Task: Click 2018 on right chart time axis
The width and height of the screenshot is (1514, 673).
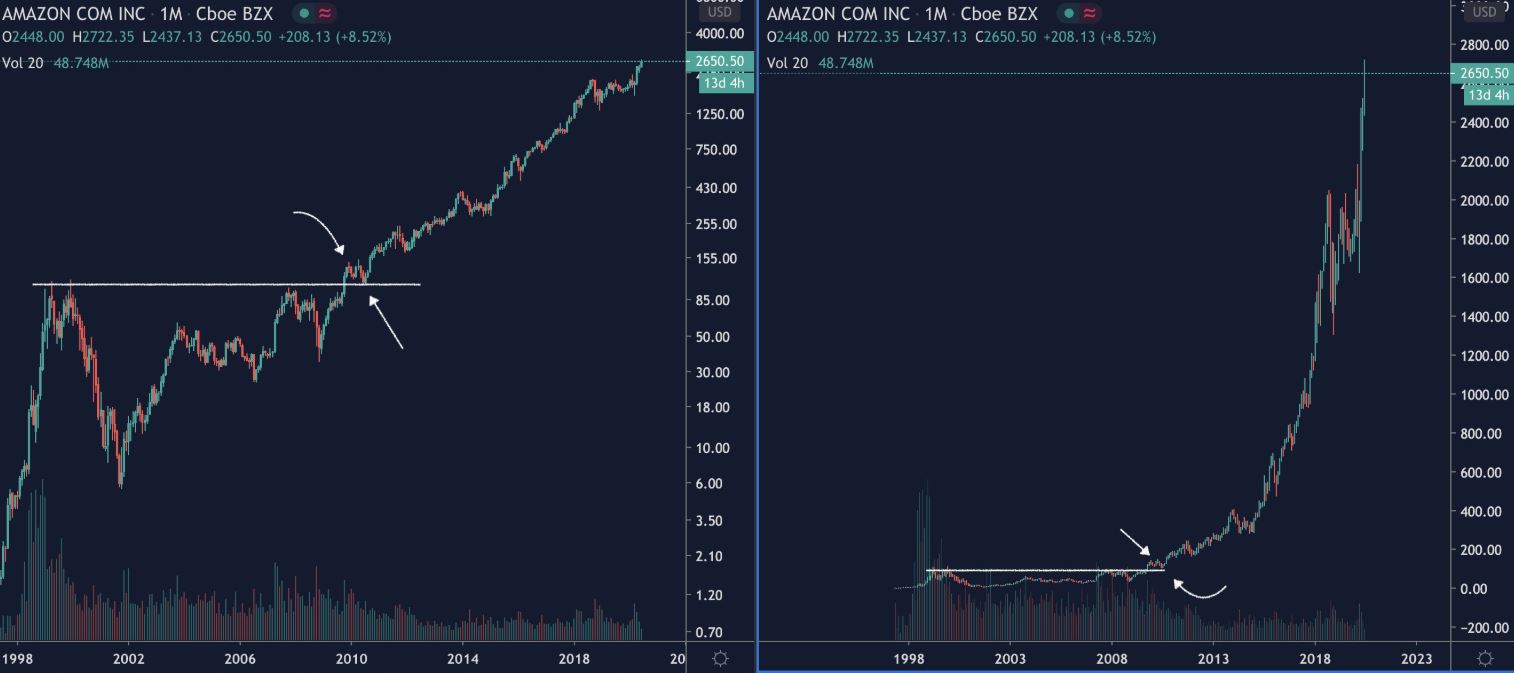Action: click(1315, 659)
